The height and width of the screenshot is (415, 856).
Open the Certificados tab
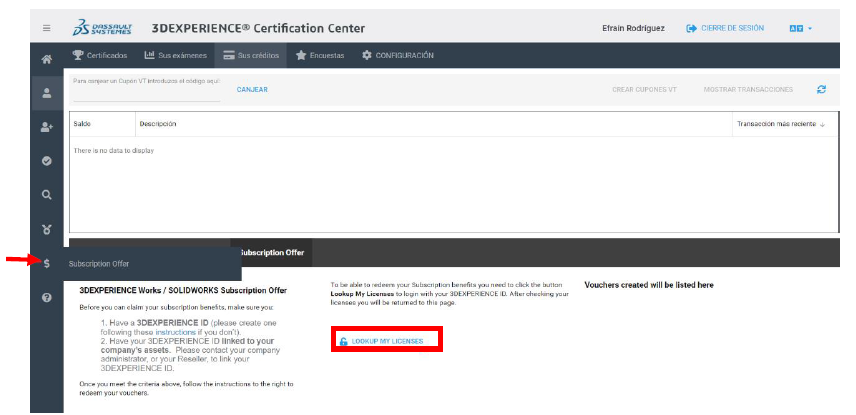click(100, 56)
